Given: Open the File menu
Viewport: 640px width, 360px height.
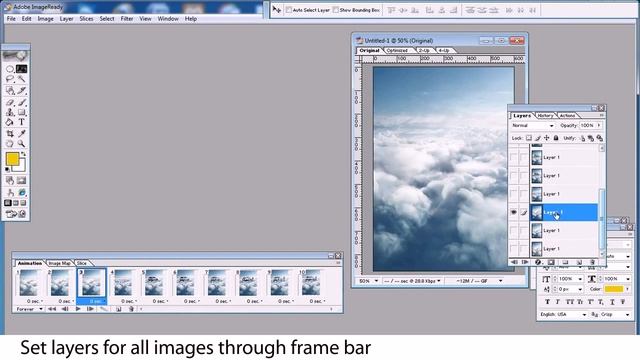Looking at the screenshot, I should (x=11, y=19).
